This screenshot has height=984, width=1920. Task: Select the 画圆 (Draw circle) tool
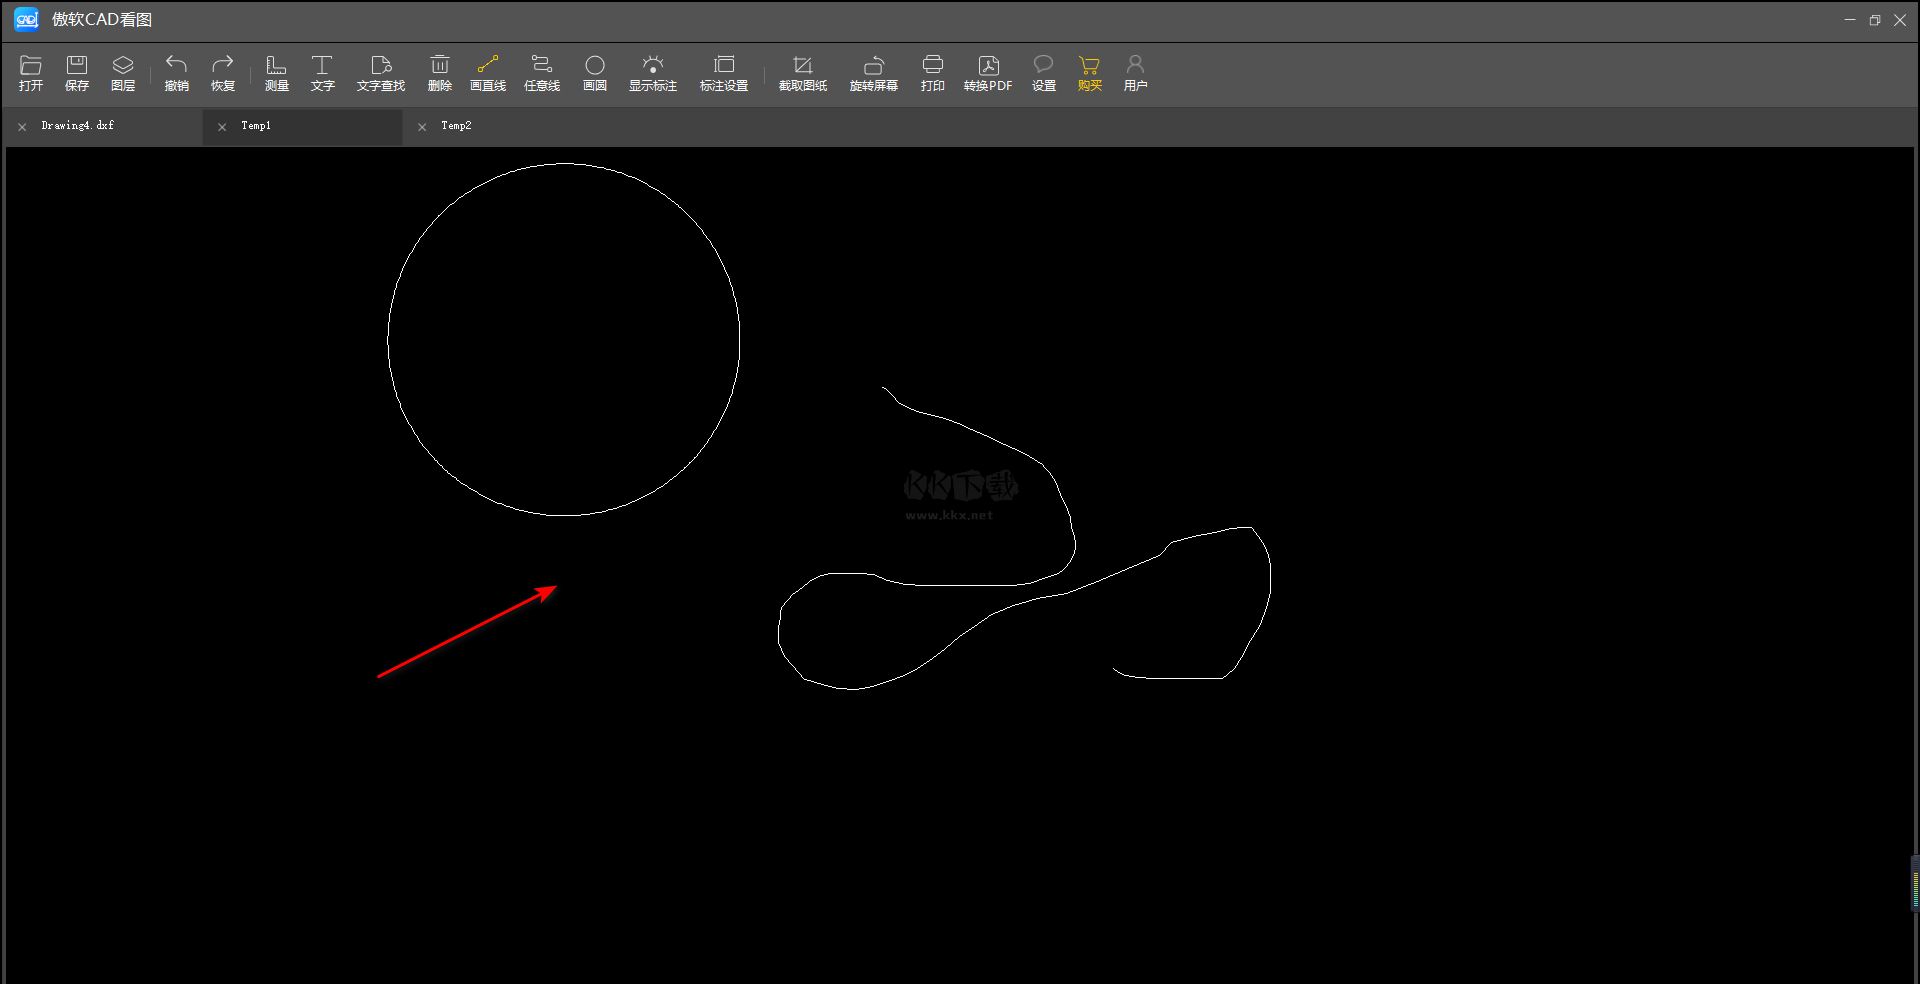pyautogui.click(x=595, y=73)
